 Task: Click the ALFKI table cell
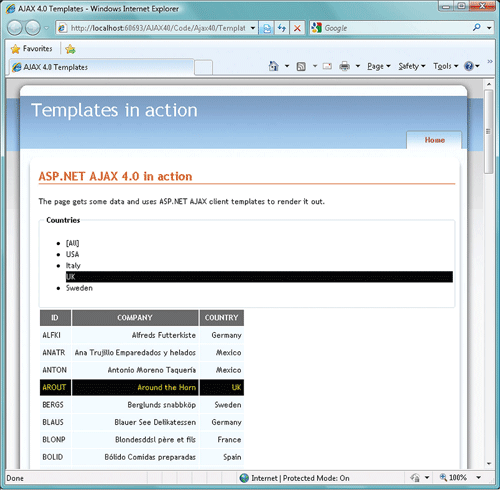click(x=55, y=335)
